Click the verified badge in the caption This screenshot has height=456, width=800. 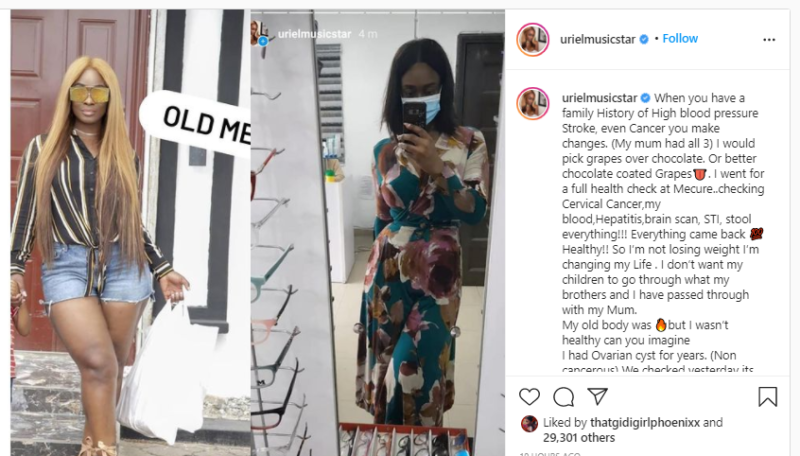(645, 98)
